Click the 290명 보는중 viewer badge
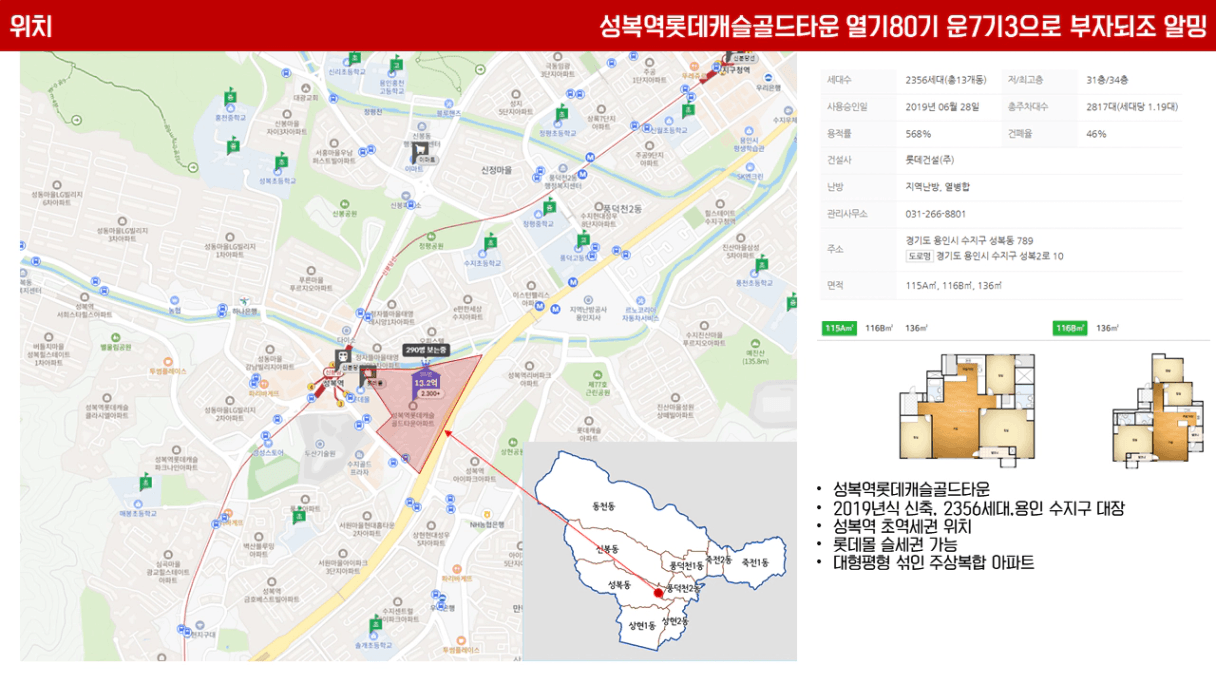 click(x=427, y=350)
